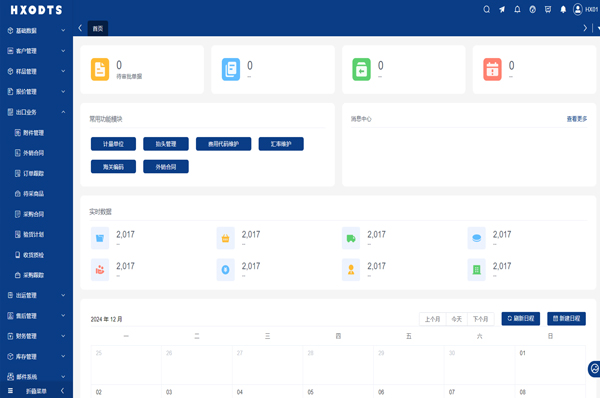Select the 首页 tab
600x398 pixels.
coord(98,28)
